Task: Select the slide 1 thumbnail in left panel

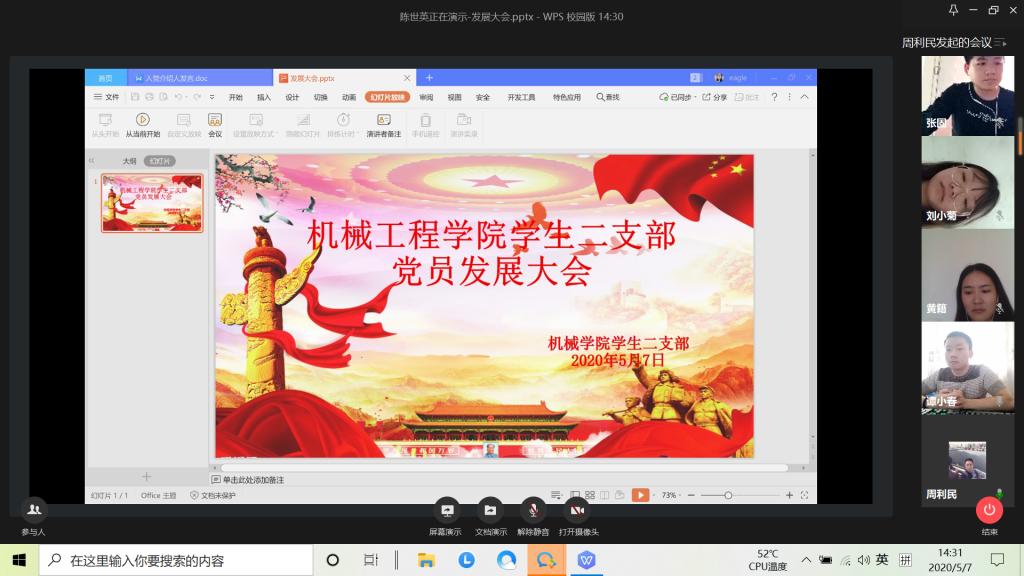Action: coord(152,203)
